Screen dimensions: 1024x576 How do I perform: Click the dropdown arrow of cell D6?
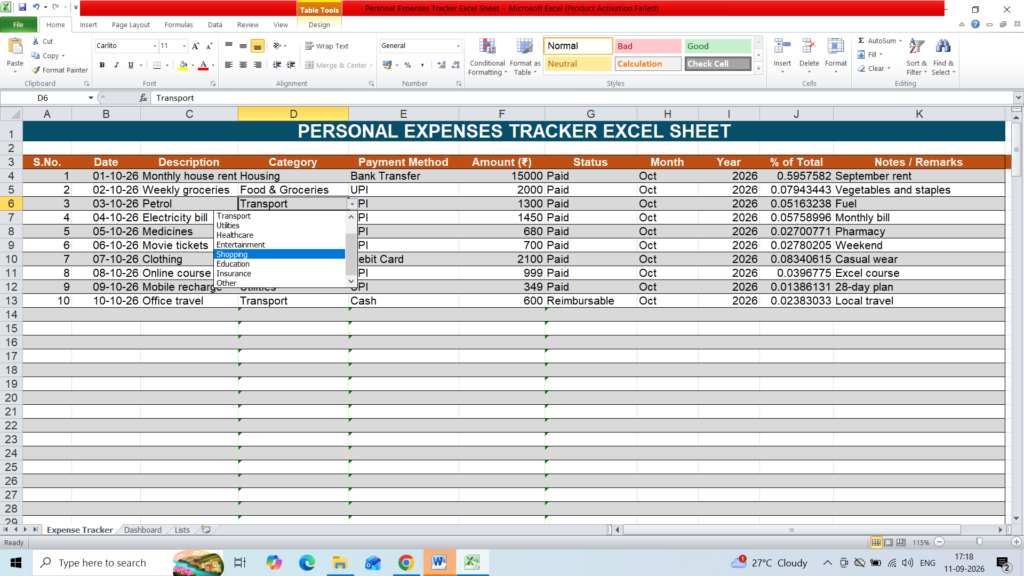pos(352,204)
